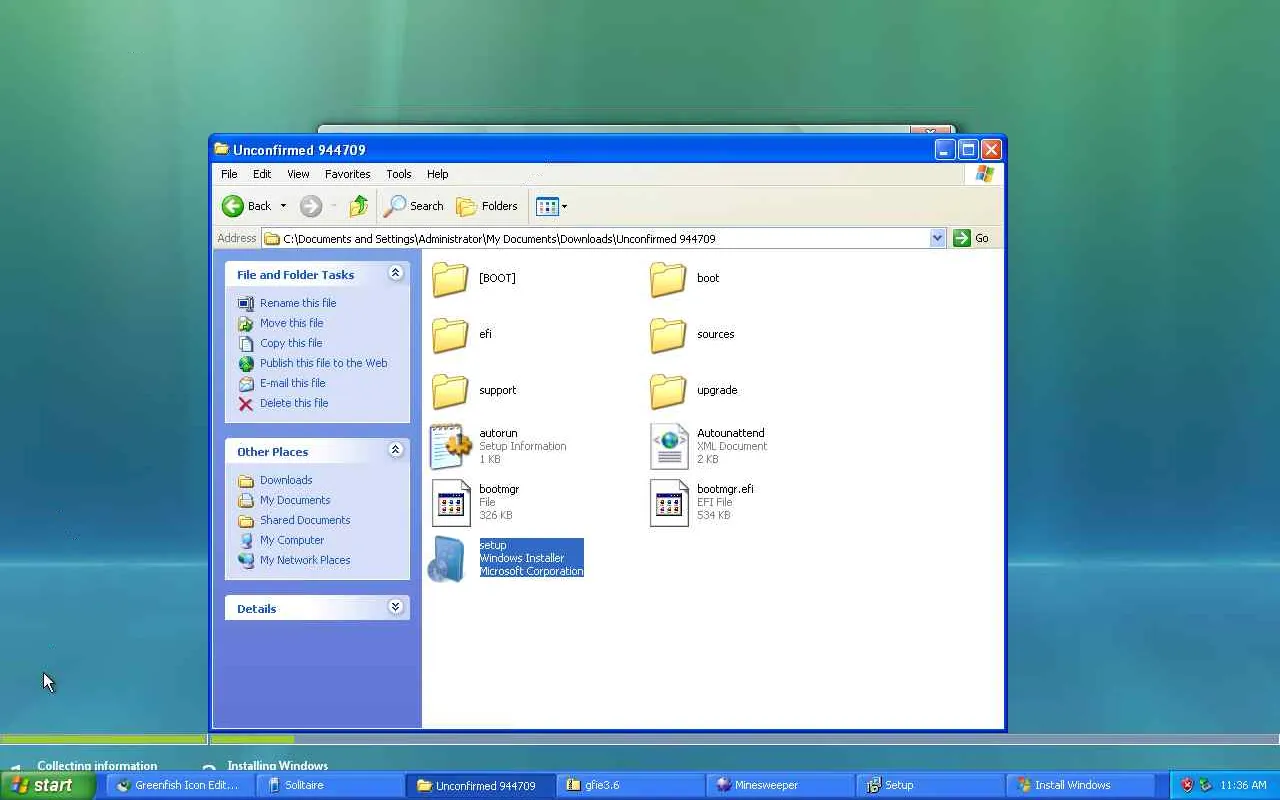The width and height of the screenshot is (1280, 800).
Task: Select the upgrade folder icon
Action: click(668, 390)
